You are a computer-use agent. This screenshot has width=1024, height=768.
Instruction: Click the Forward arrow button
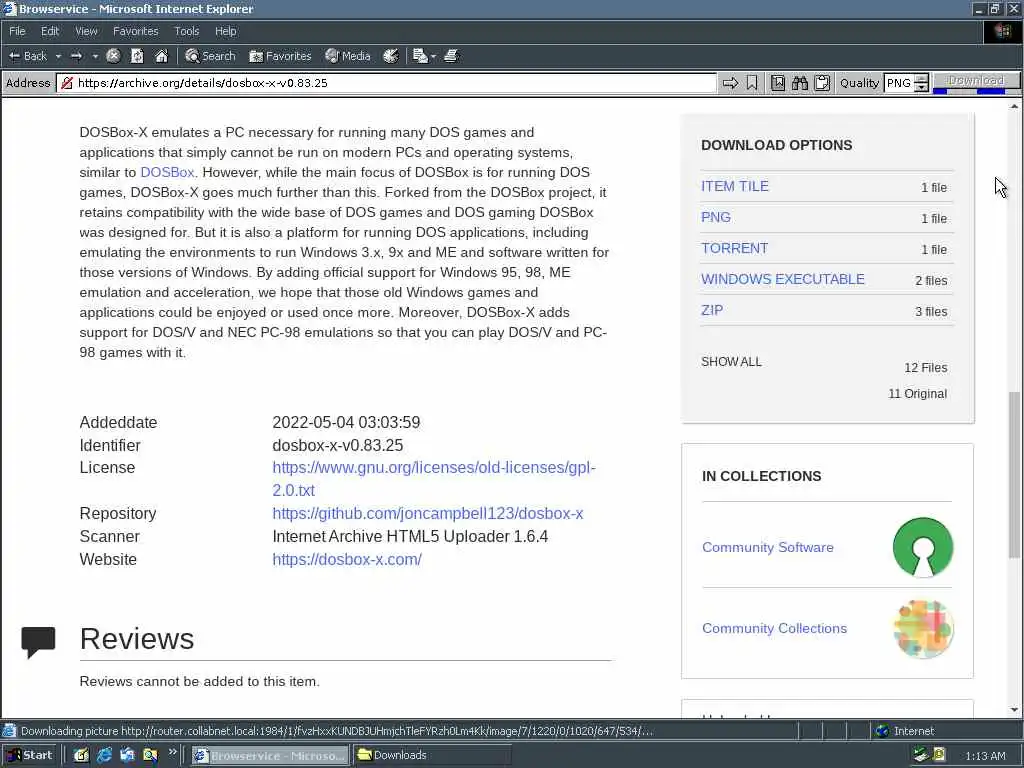[x=76, y=56]
